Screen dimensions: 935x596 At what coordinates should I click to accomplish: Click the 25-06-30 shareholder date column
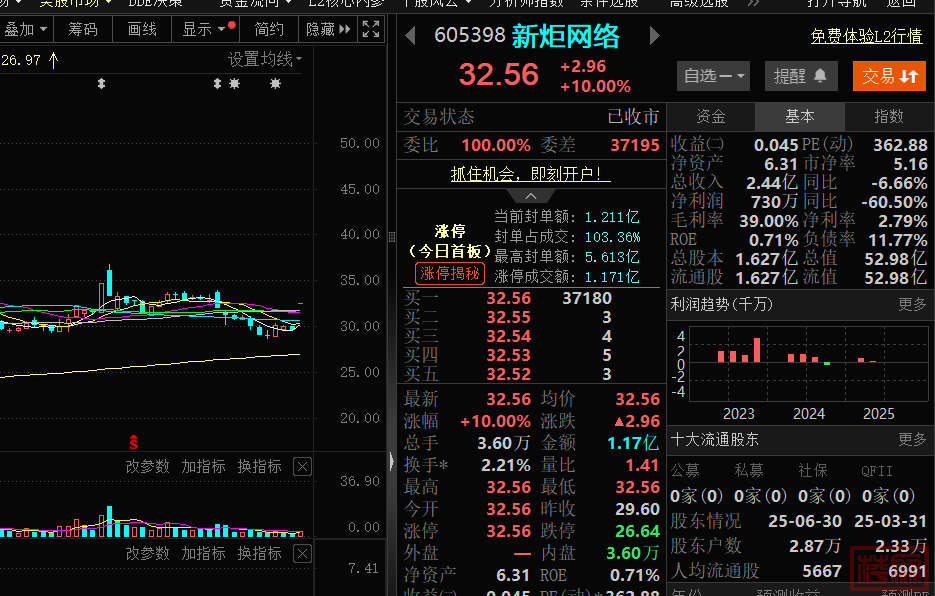click(804, 521)
